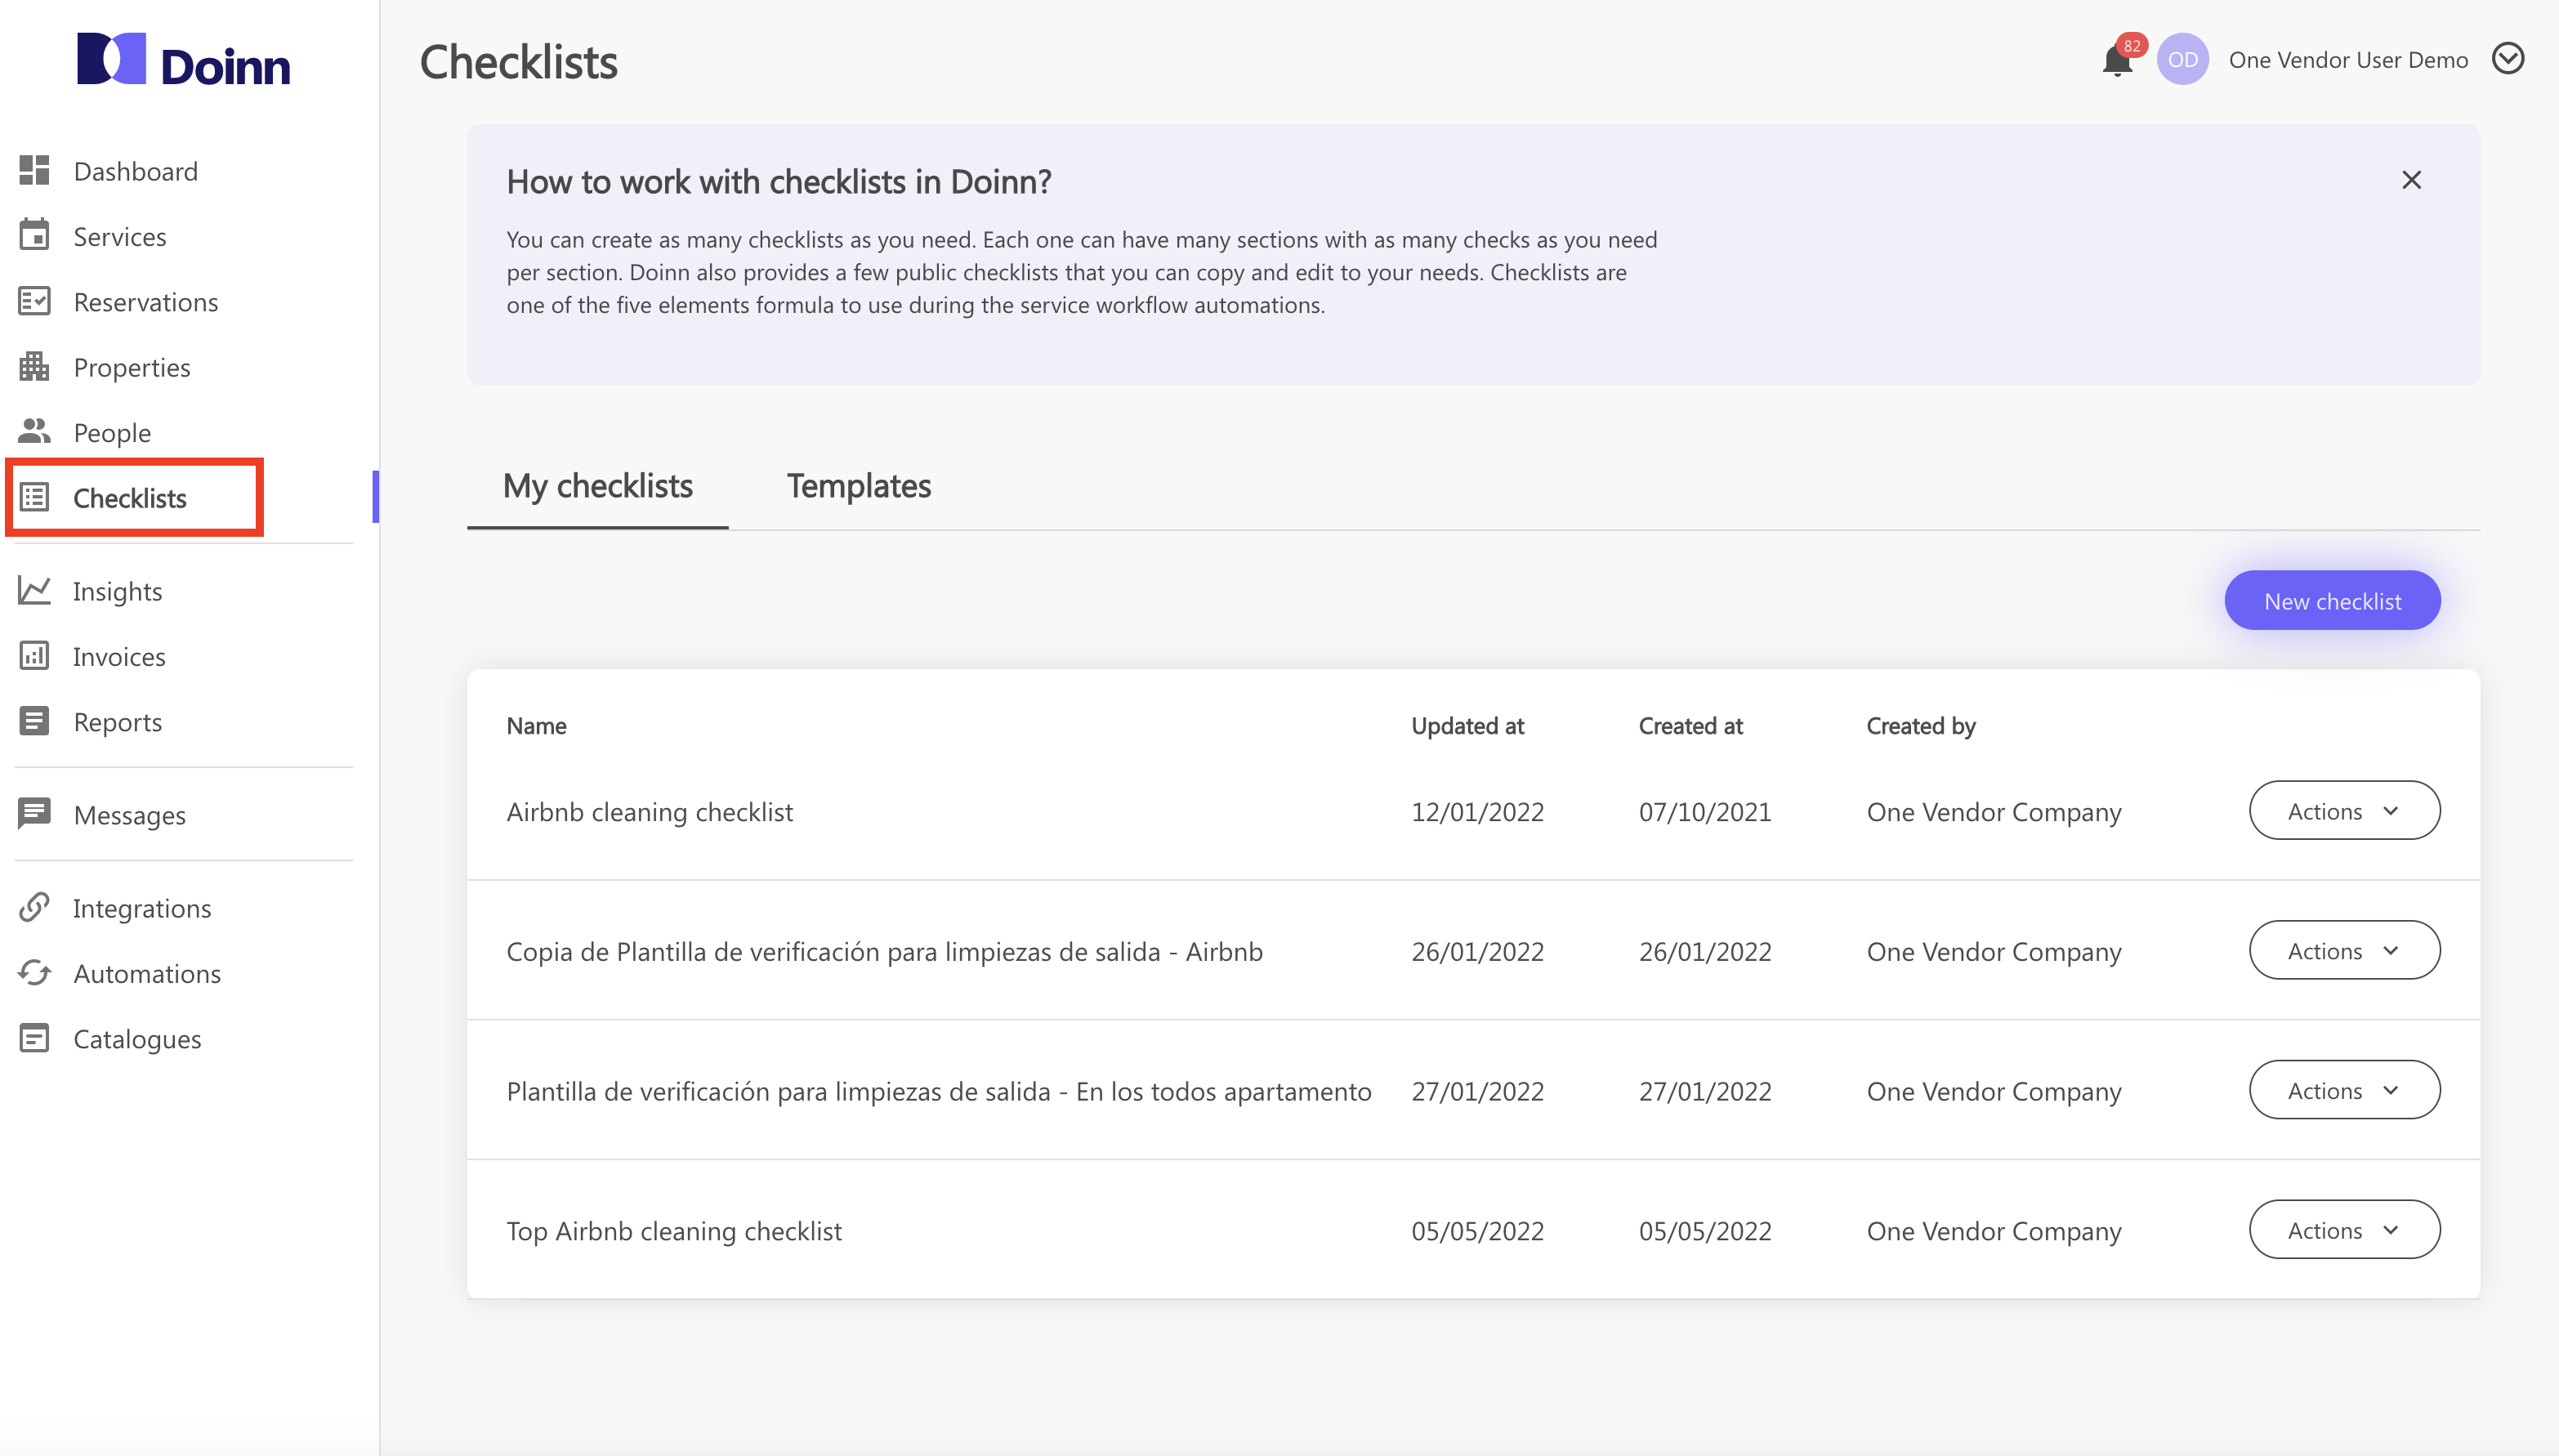Open the Copia de Plantilla checklist entry
Viewport: 2559px width, 1456px height.
tap(884, 952)
